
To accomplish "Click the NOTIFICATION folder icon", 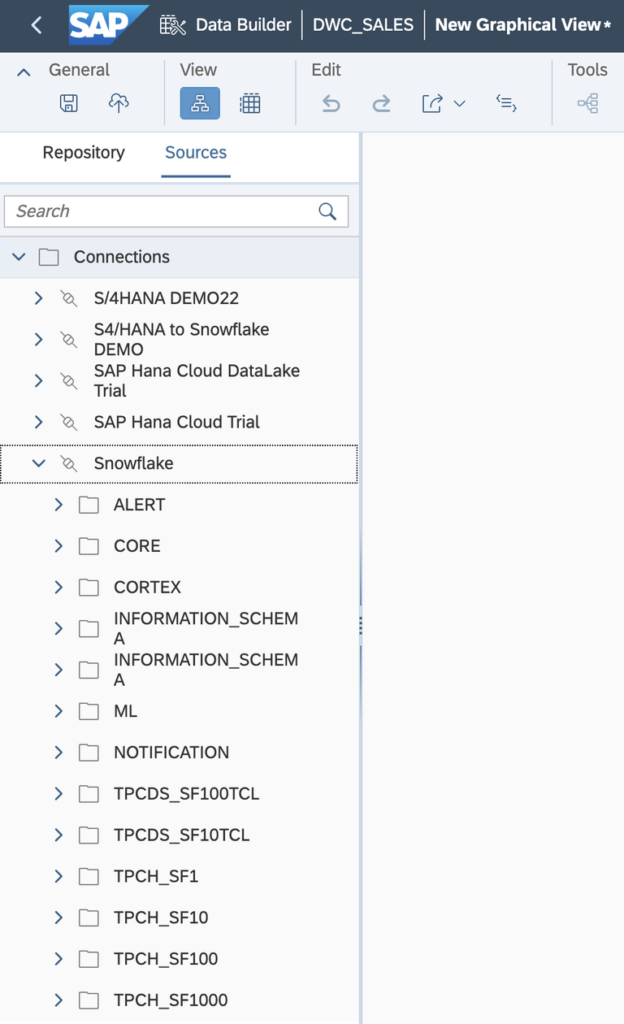I will click(x=89, y=752).
